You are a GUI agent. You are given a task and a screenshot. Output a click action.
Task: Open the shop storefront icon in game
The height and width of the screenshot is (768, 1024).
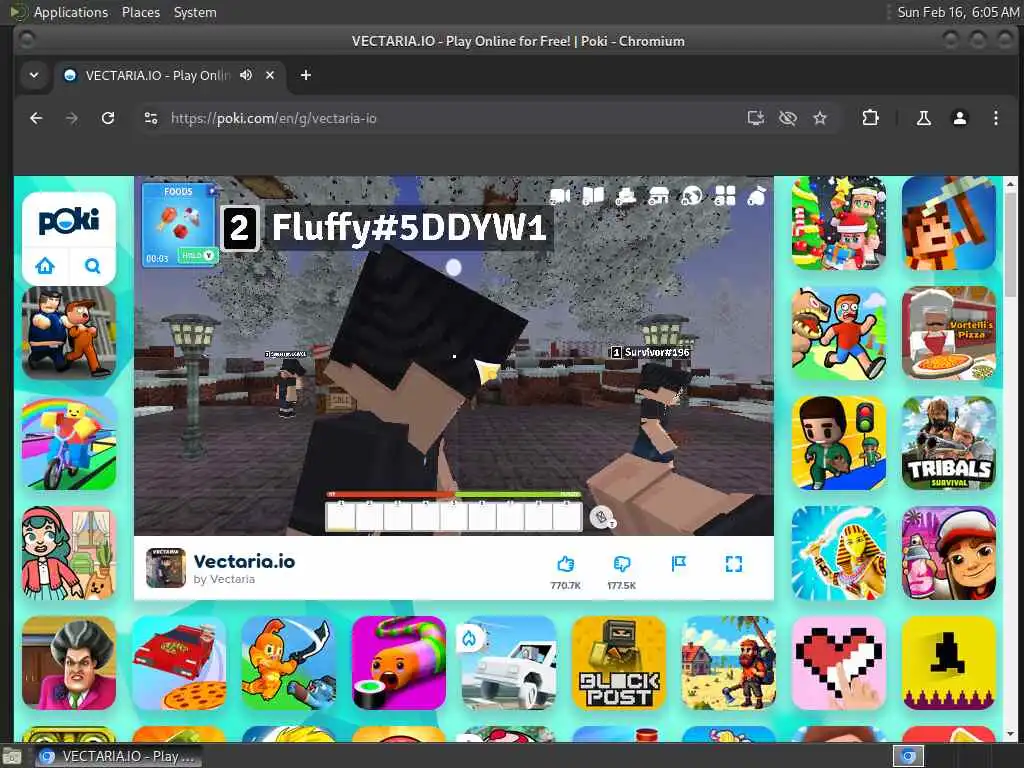(x=658, y=195)
